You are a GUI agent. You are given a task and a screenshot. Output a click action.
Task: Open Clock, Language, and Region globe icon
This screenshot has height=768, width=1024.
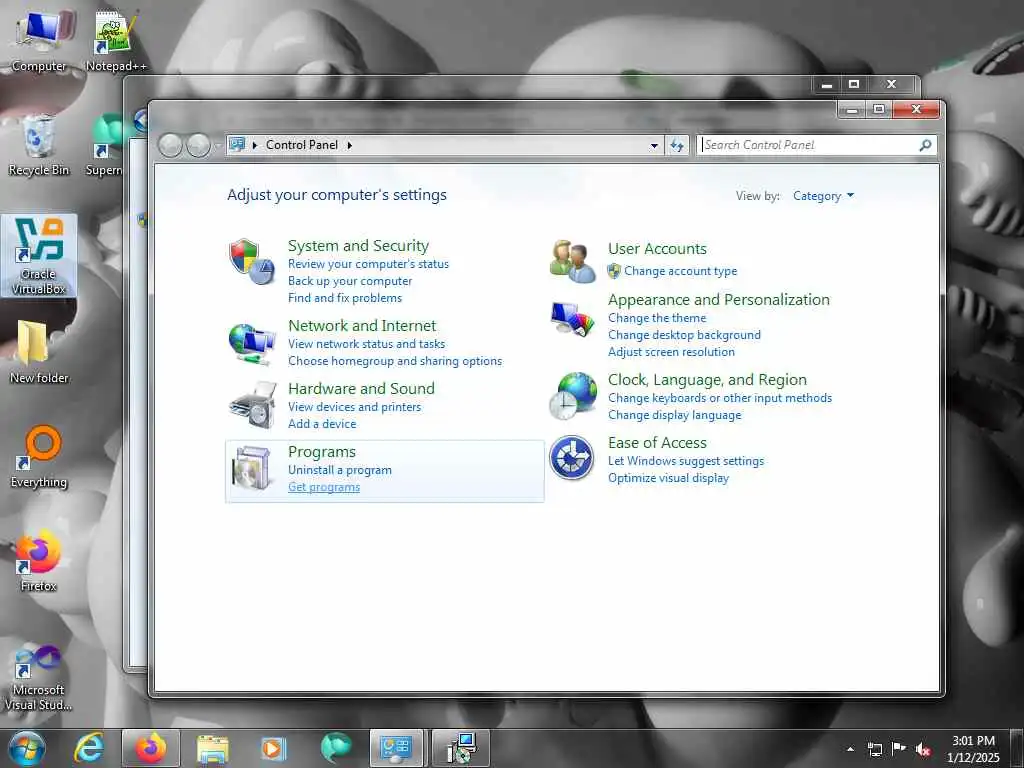pyautogui.click(x=572, y=396)
